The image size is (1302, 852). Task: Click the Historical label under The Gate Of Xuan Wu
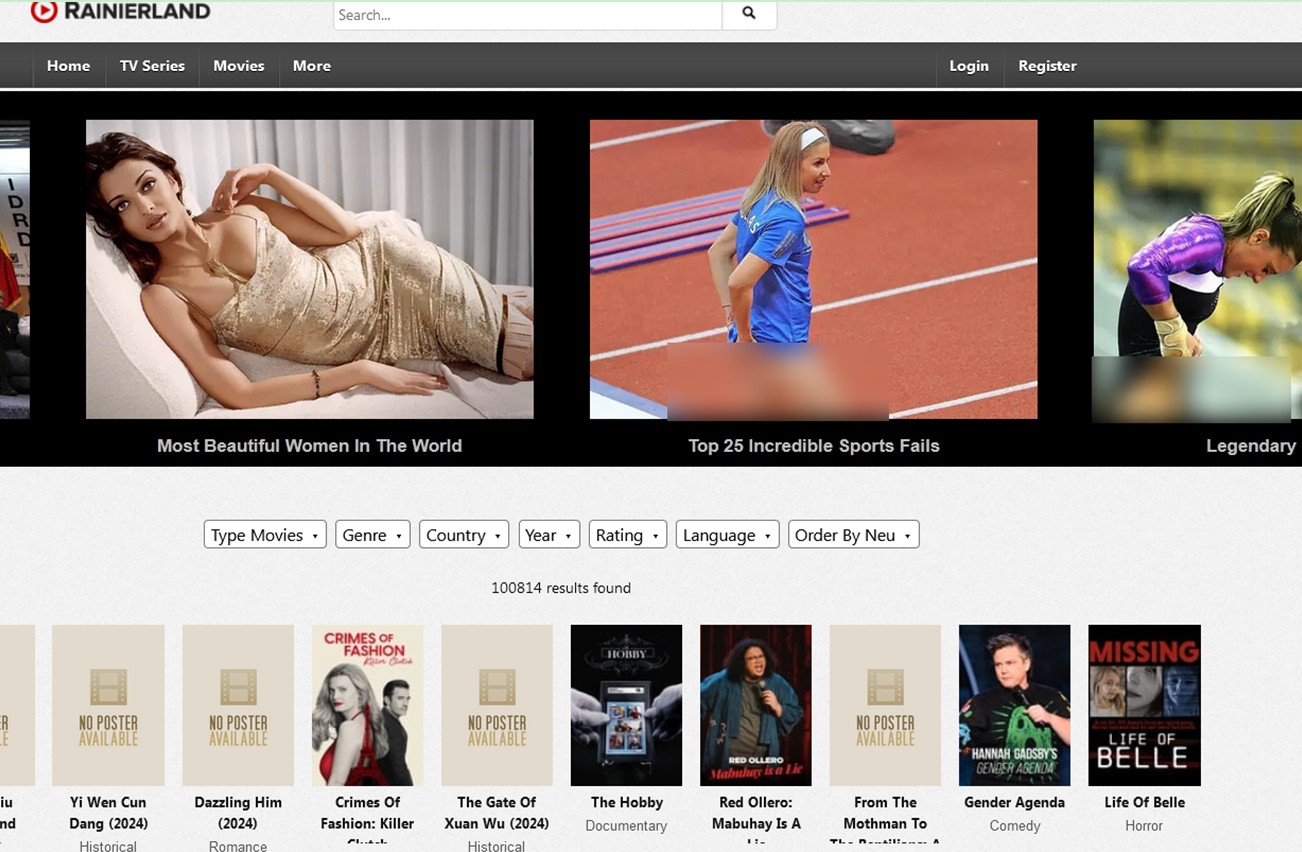[496, 846]
